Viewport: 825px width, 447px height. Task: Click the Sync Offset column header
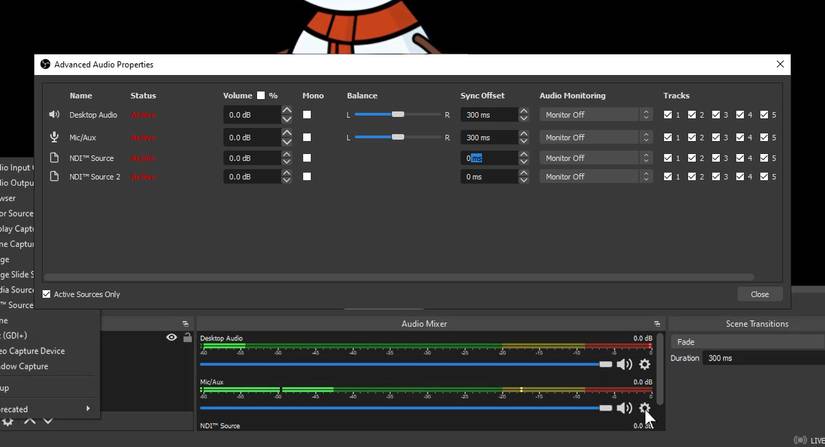[x=482, y=95]
